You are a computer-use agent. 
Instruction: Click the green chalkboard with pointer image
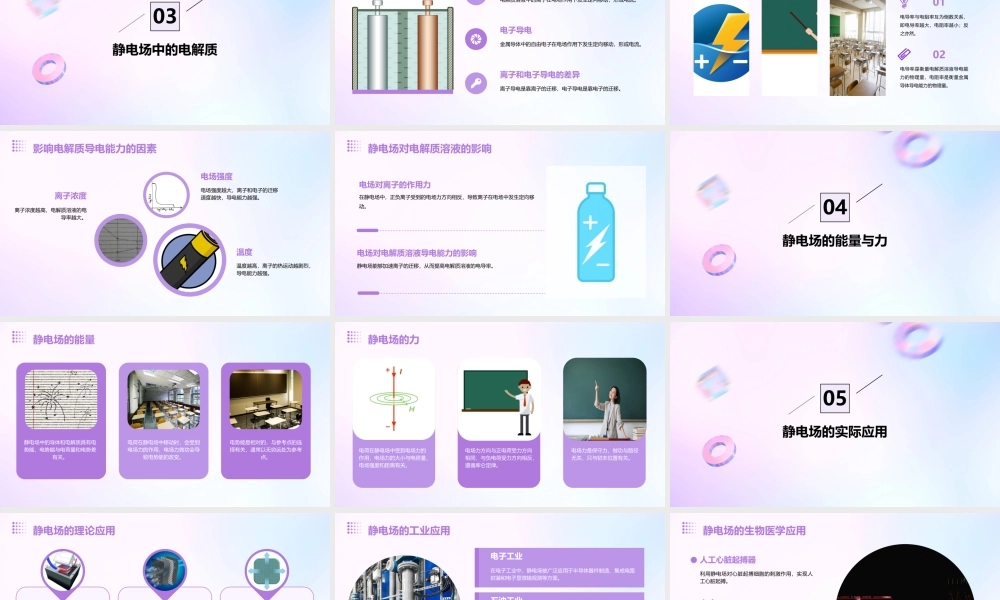[x=789, y=27]
